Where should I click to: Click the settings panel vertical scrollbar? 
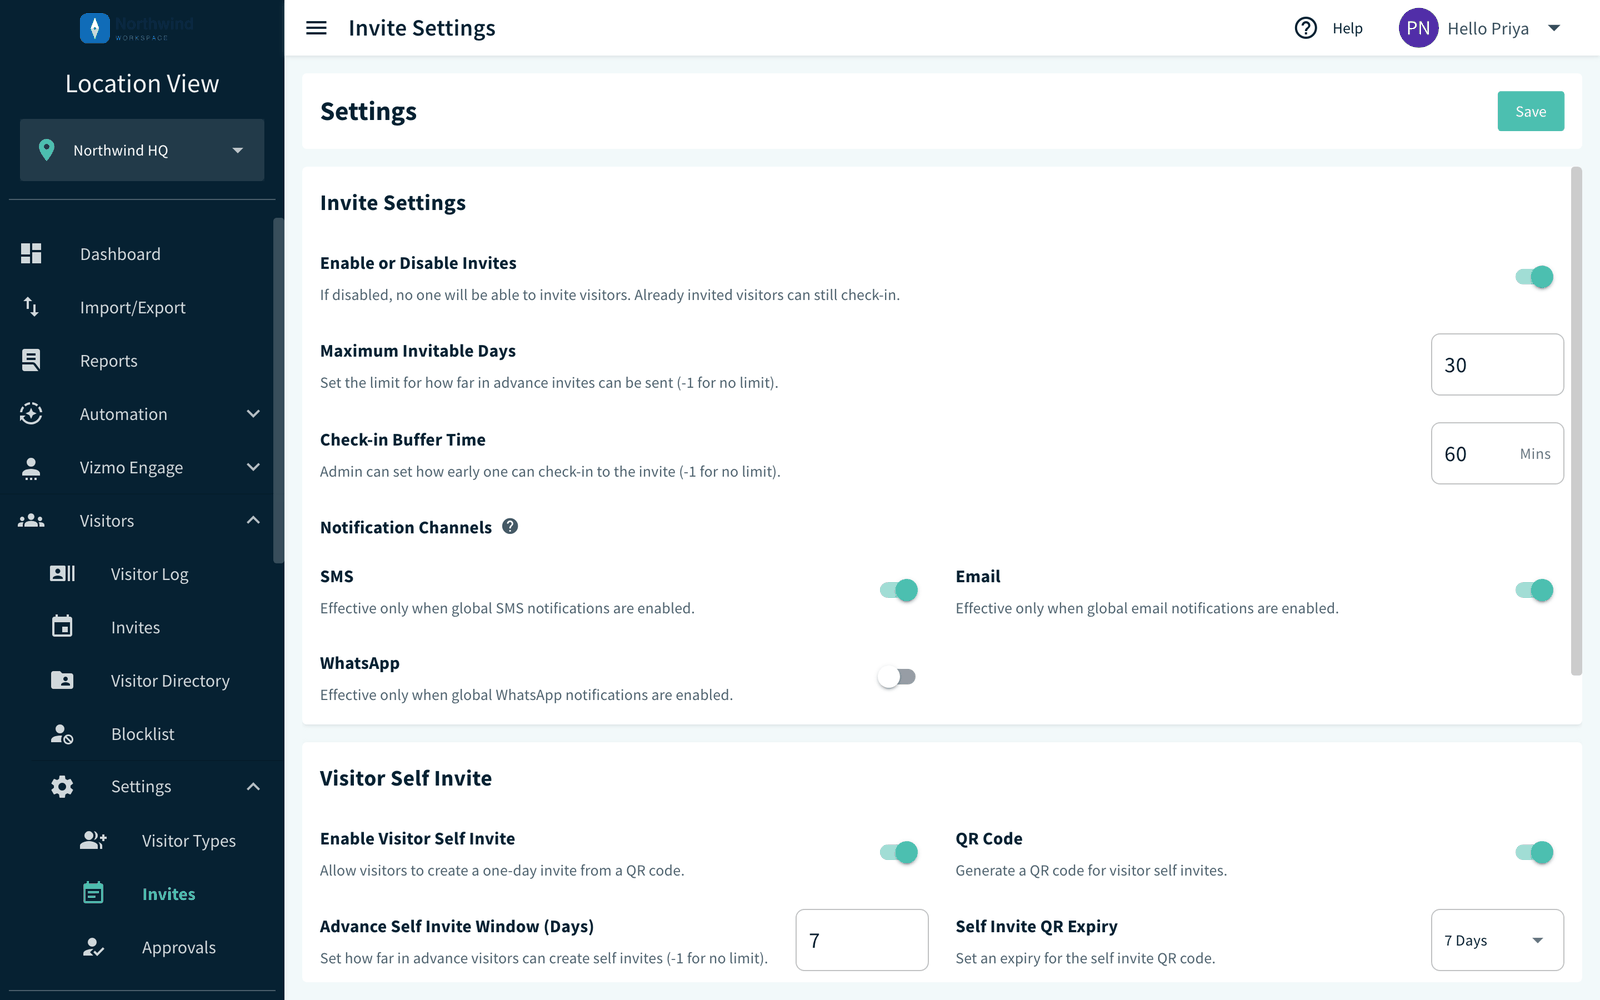1577,421
